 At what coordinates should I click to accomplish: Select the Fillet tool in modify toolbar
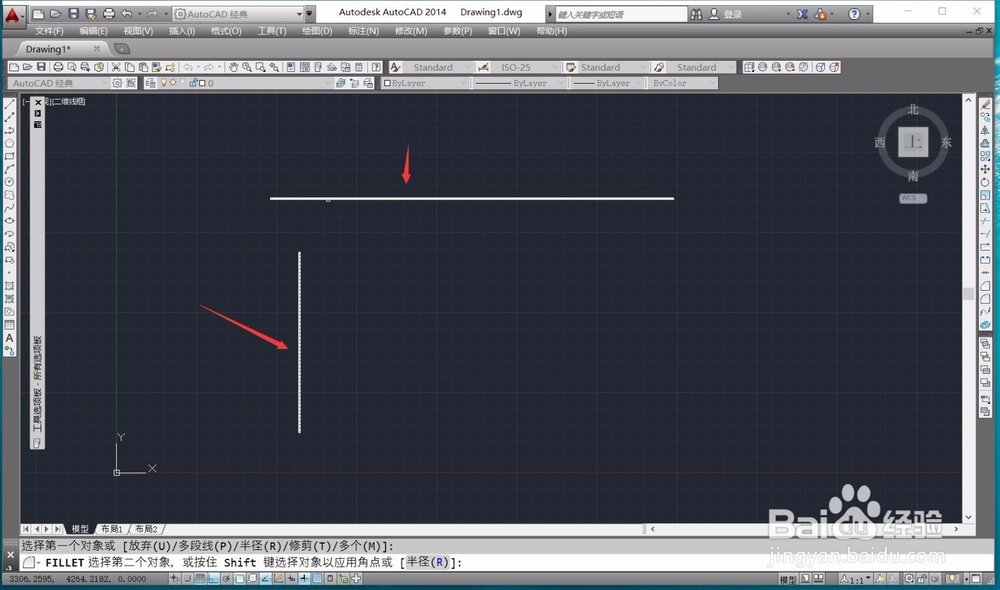point(985,299)
